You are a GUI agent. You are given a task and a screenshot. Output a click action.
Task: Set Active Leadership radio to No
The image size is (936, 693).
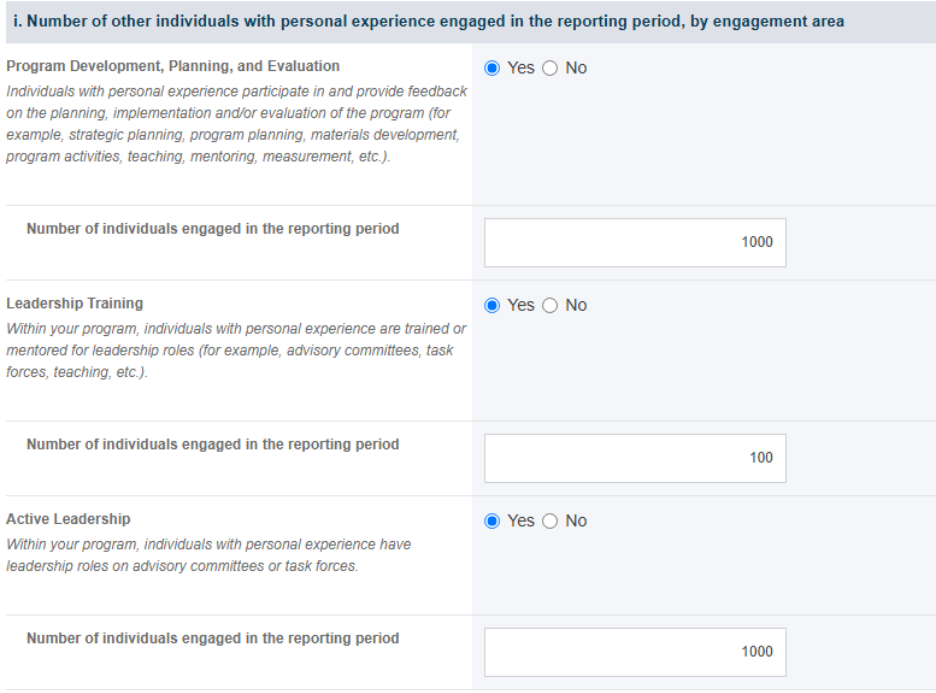pos(550,521)
